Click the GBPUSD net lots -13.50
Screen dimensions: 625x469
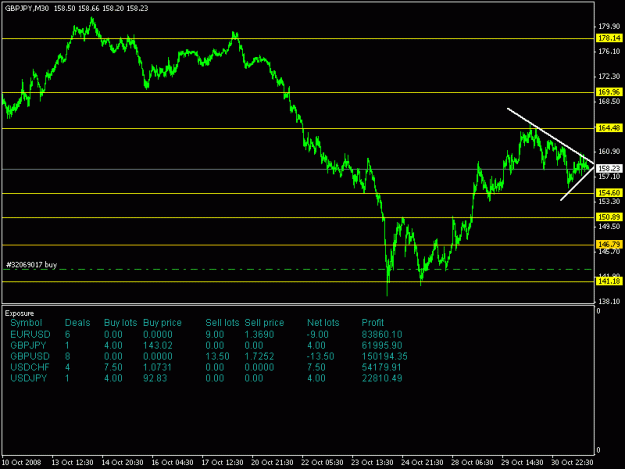[x=320, y=356]
